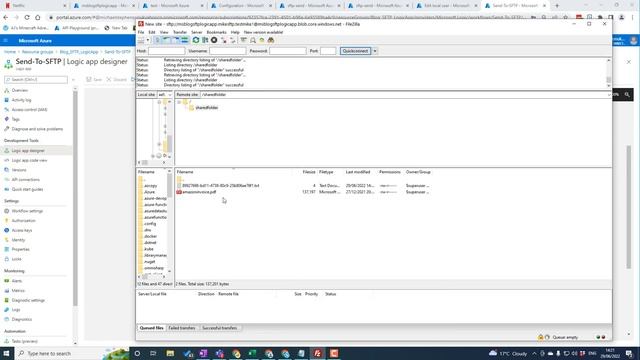Open FileZilla File menu
This screenshot has width=640, height=360.
(x=141, y=32)
